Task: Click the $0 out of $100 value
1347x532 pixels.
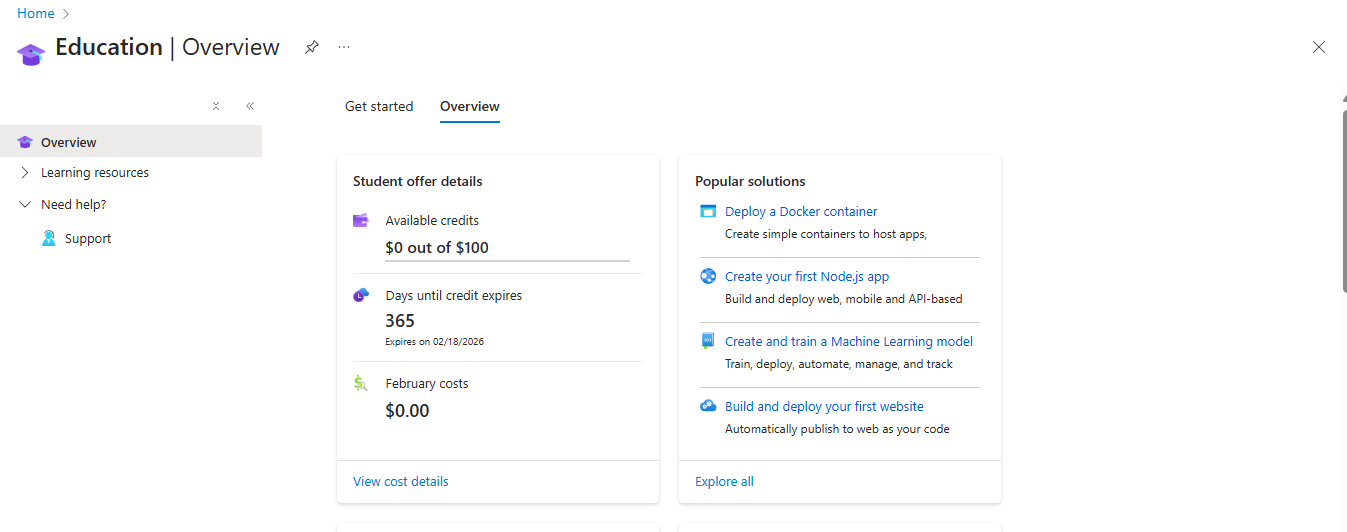Action: [437, 247]
